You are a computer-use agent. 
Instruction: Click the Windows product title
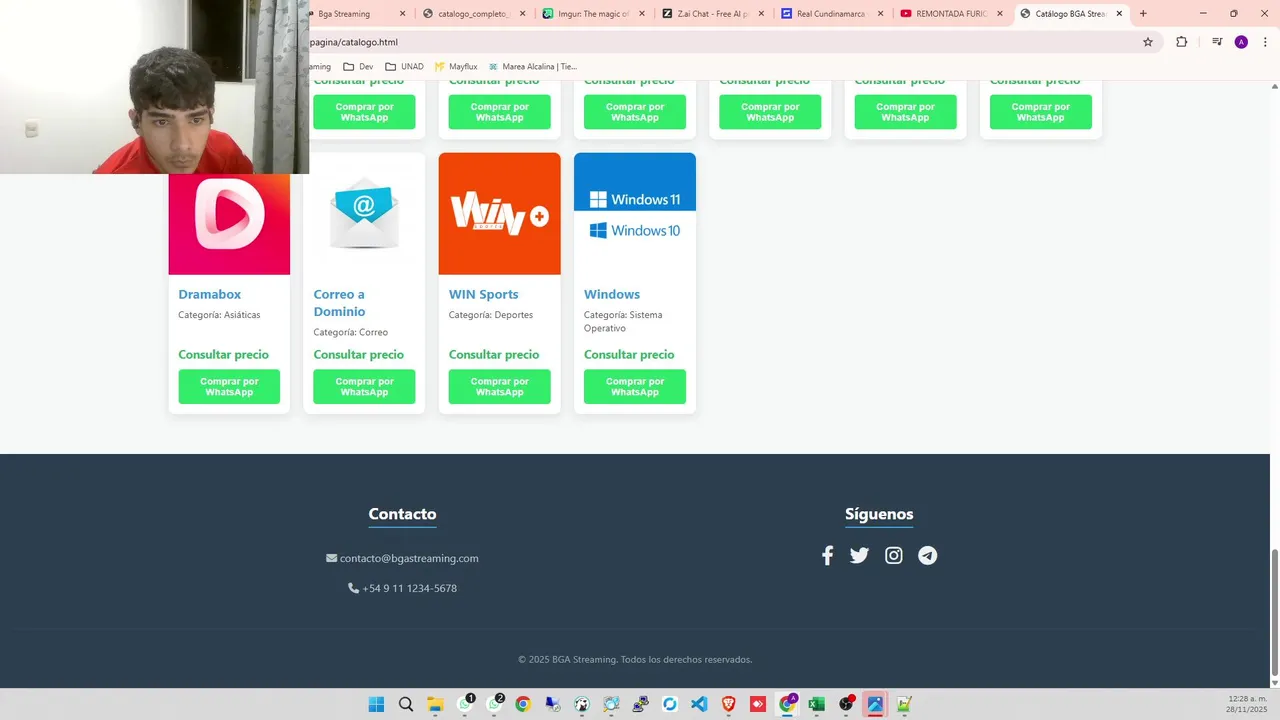click(x=612, y=294)
